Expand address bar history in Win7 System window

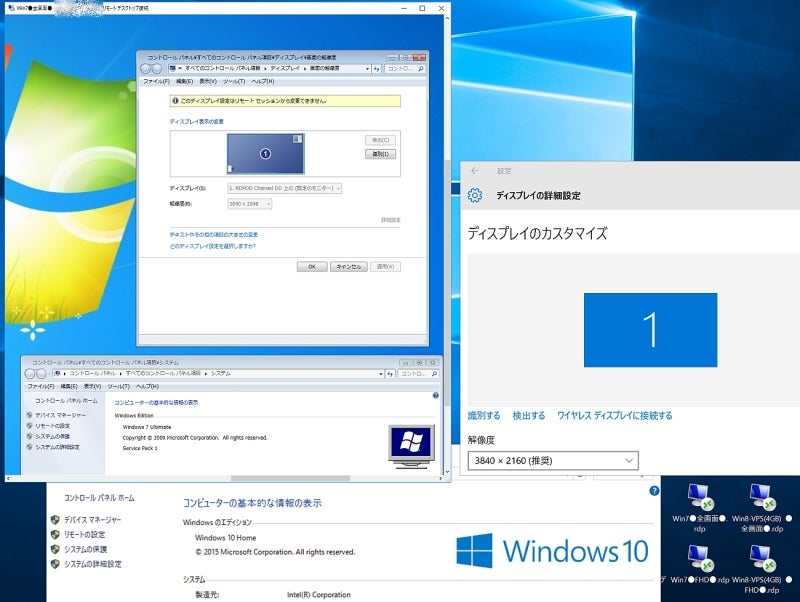[x=381, y=374]
